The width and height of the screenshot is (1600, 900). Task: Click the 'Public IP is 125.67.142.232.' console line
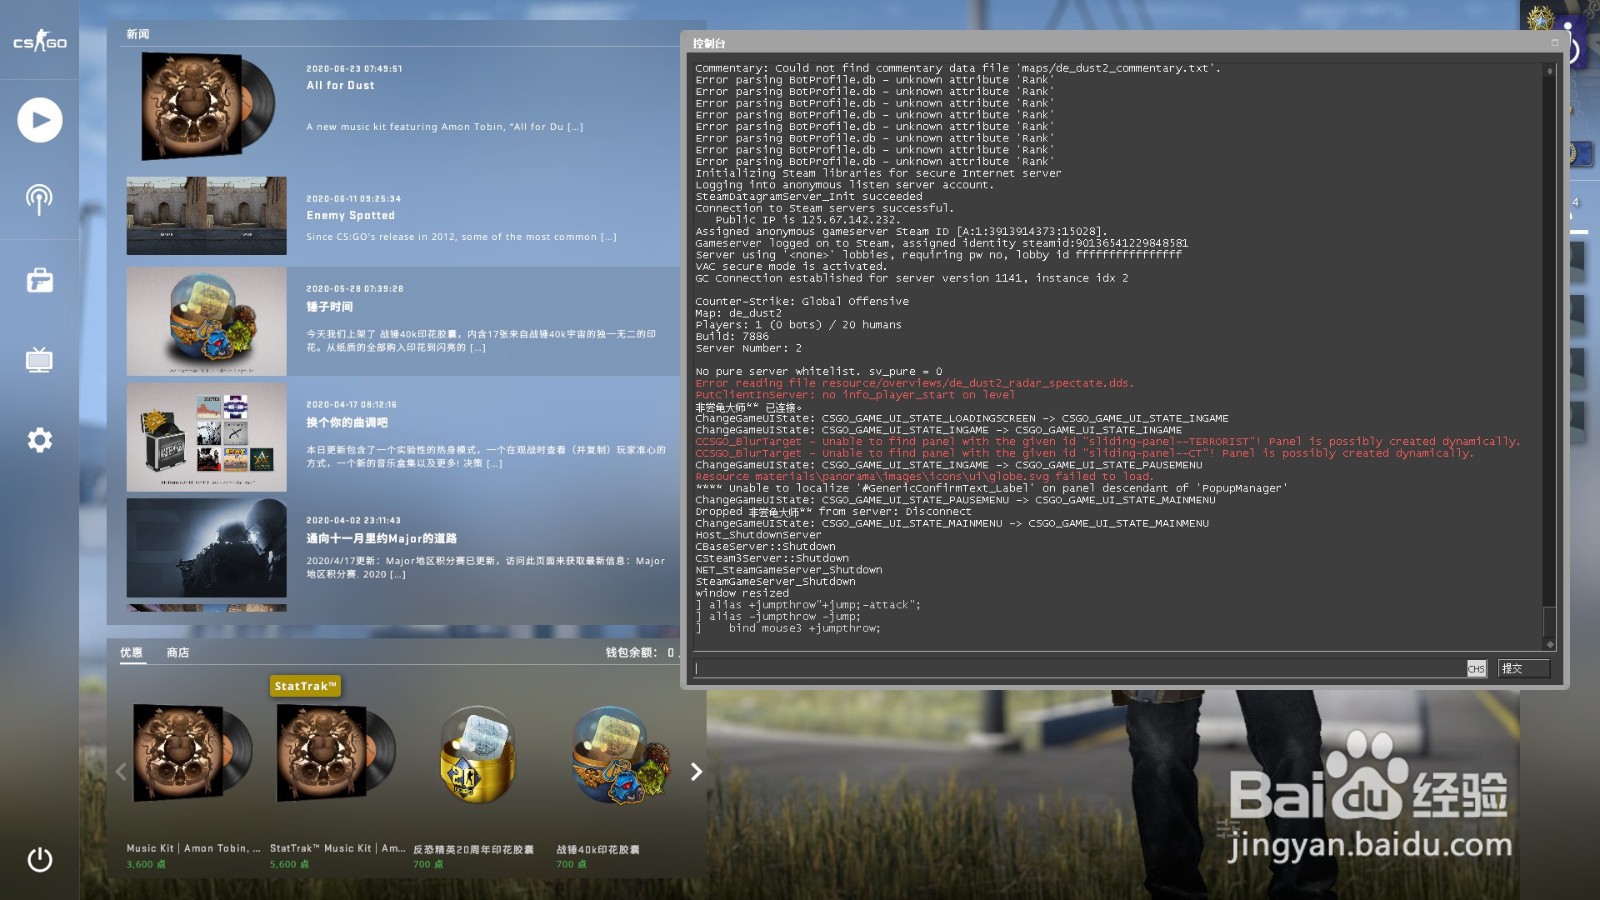(807, 220)
